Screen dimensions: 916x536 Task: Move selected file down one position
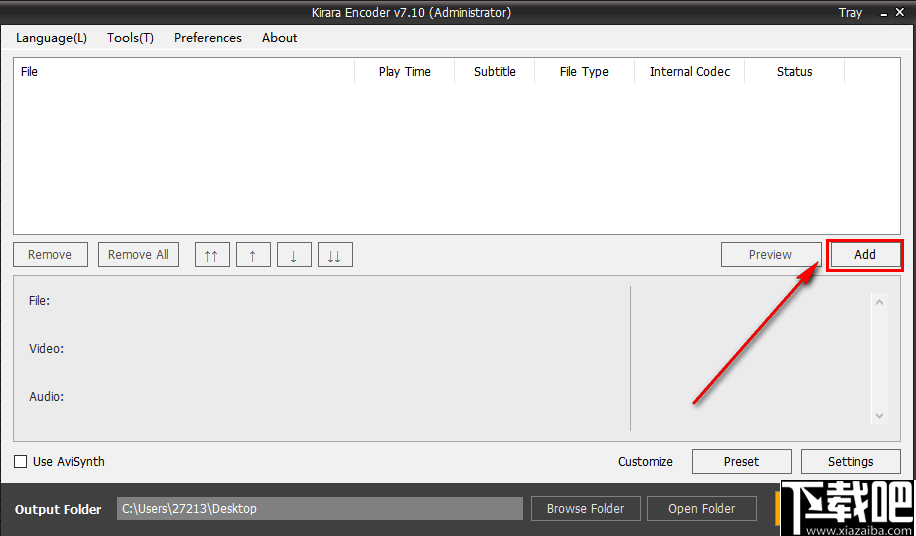[x=294, y=255]
